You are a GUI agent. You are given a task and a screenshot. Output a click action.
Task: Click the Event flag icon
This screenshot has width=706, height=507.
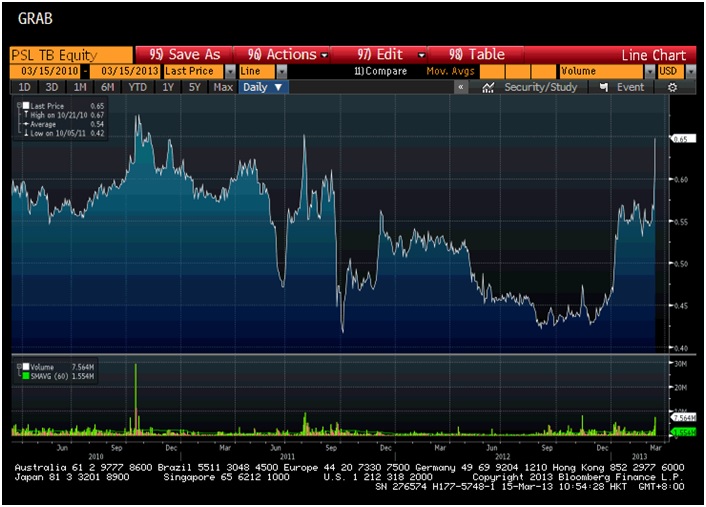pyautogui.click(x=604, y=87)
